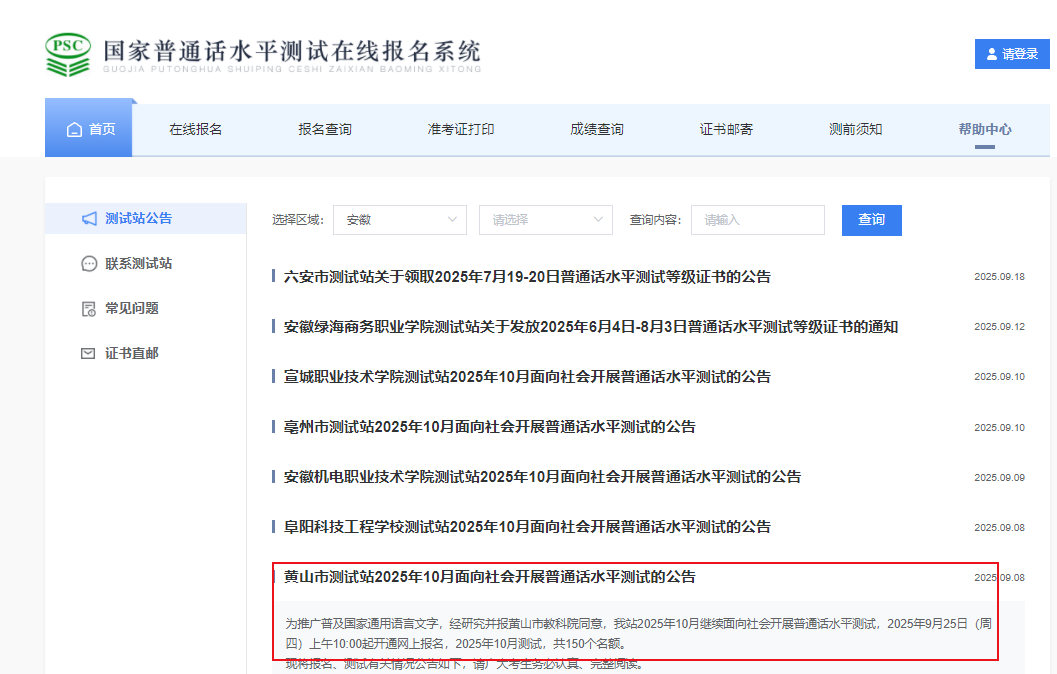The image size is (1057, 674).
Task: Open the 在线报名 menu item
Action: [195, 129]
